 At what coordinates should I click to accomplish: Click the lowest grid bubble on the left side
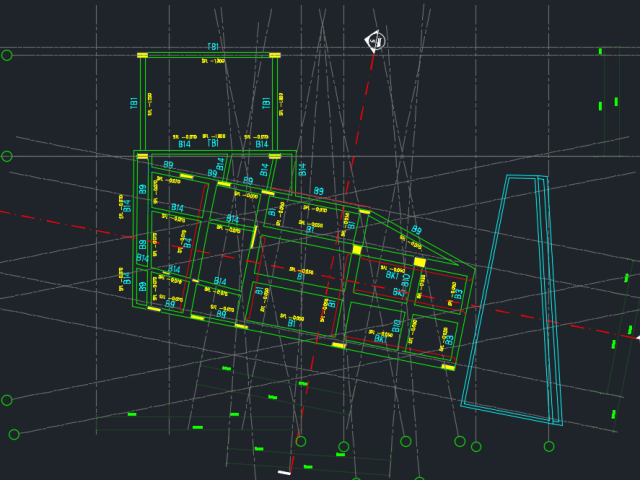pyautogui.click(x=14, y=434)
